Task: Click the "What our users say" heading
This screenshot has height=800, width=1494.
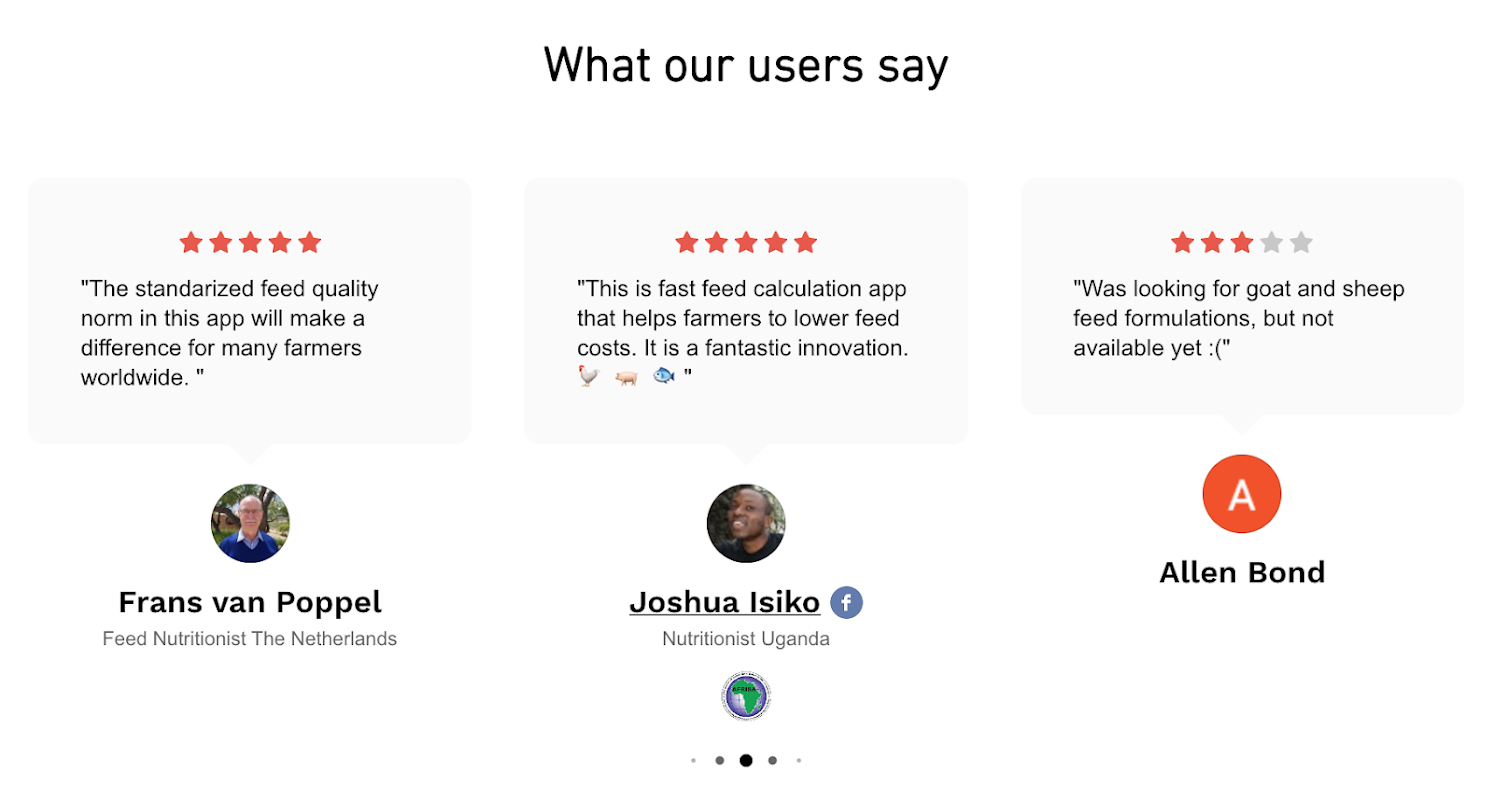Action: (746, 67)
